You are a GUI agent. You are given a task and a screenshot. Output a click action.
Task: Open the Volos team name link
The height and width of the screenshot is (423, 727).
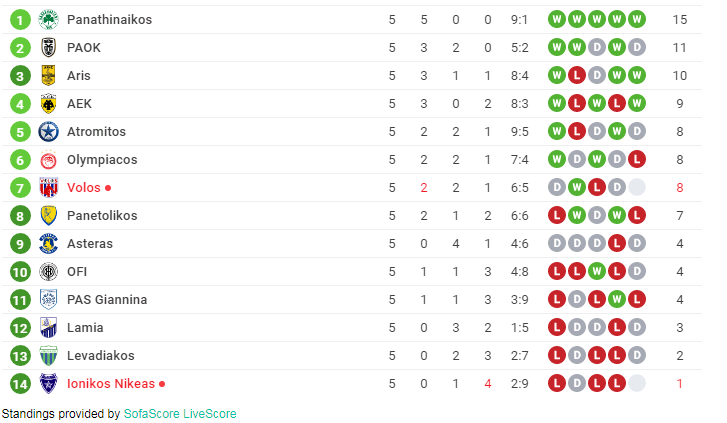[x=84, y=187]
